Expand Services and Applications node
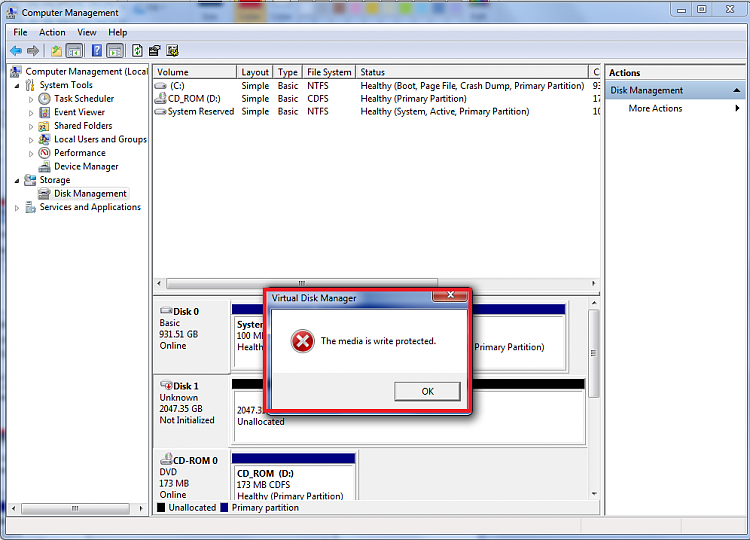The image size is (750, 540). point(17,208)
